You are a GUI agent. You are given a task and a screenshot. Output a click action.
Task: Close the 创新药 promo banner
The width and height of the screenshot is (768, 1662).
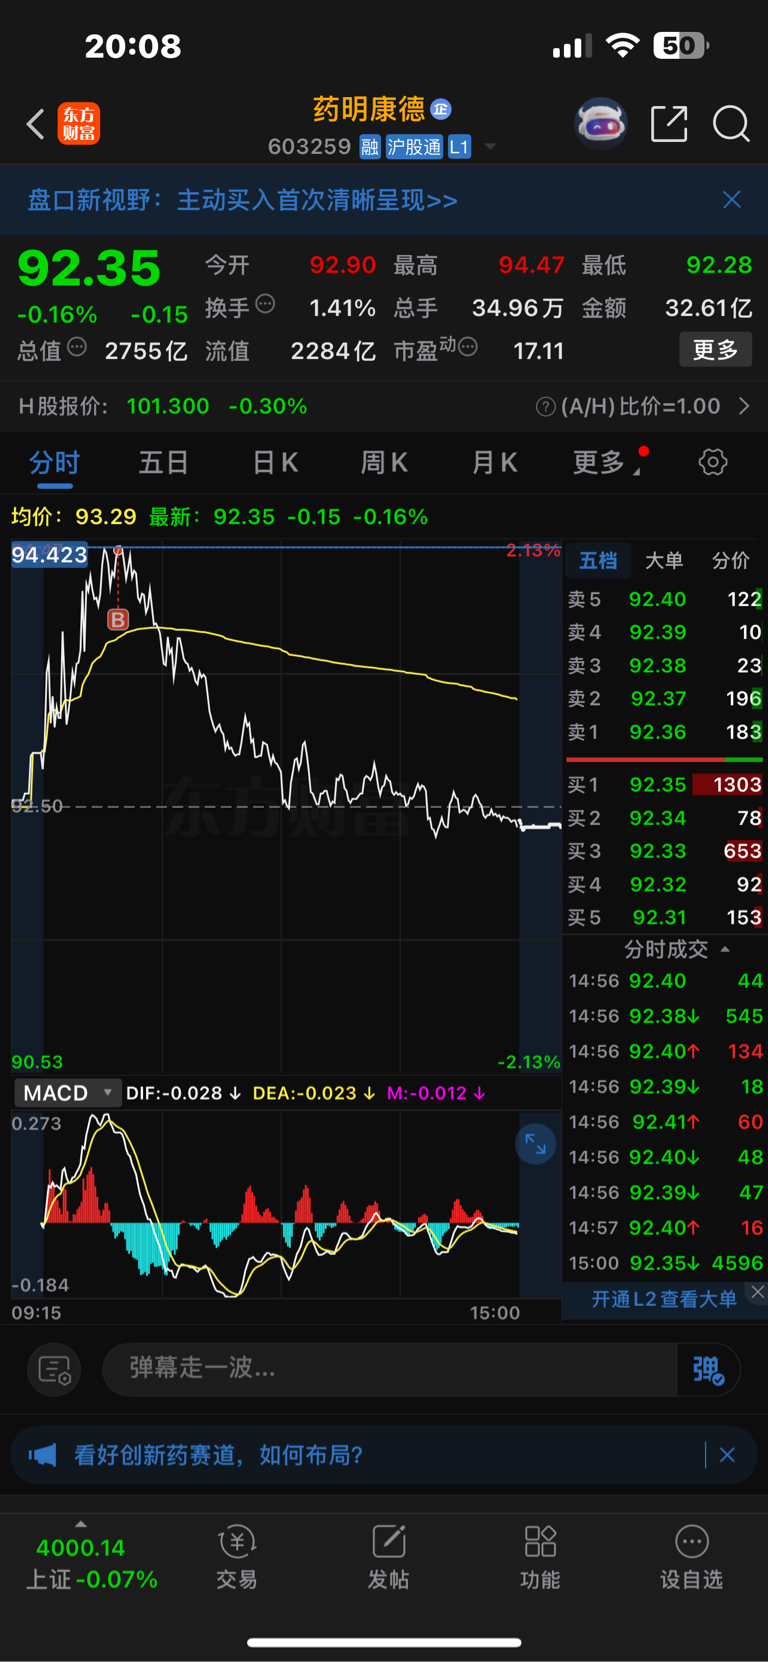pos(727,1455)
